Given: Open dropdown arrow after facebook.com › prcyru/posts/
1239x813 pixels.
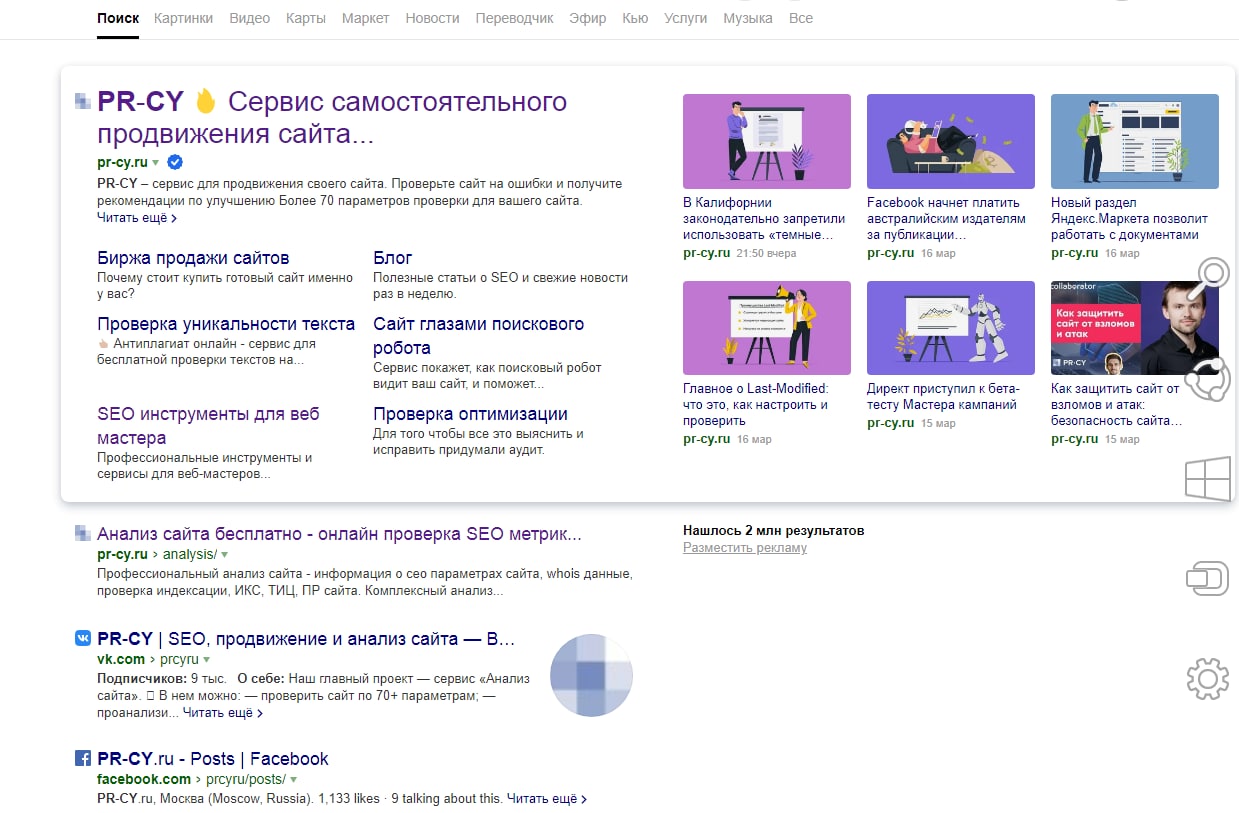Looking at the screenshot, I should click(x=293, y=780).
